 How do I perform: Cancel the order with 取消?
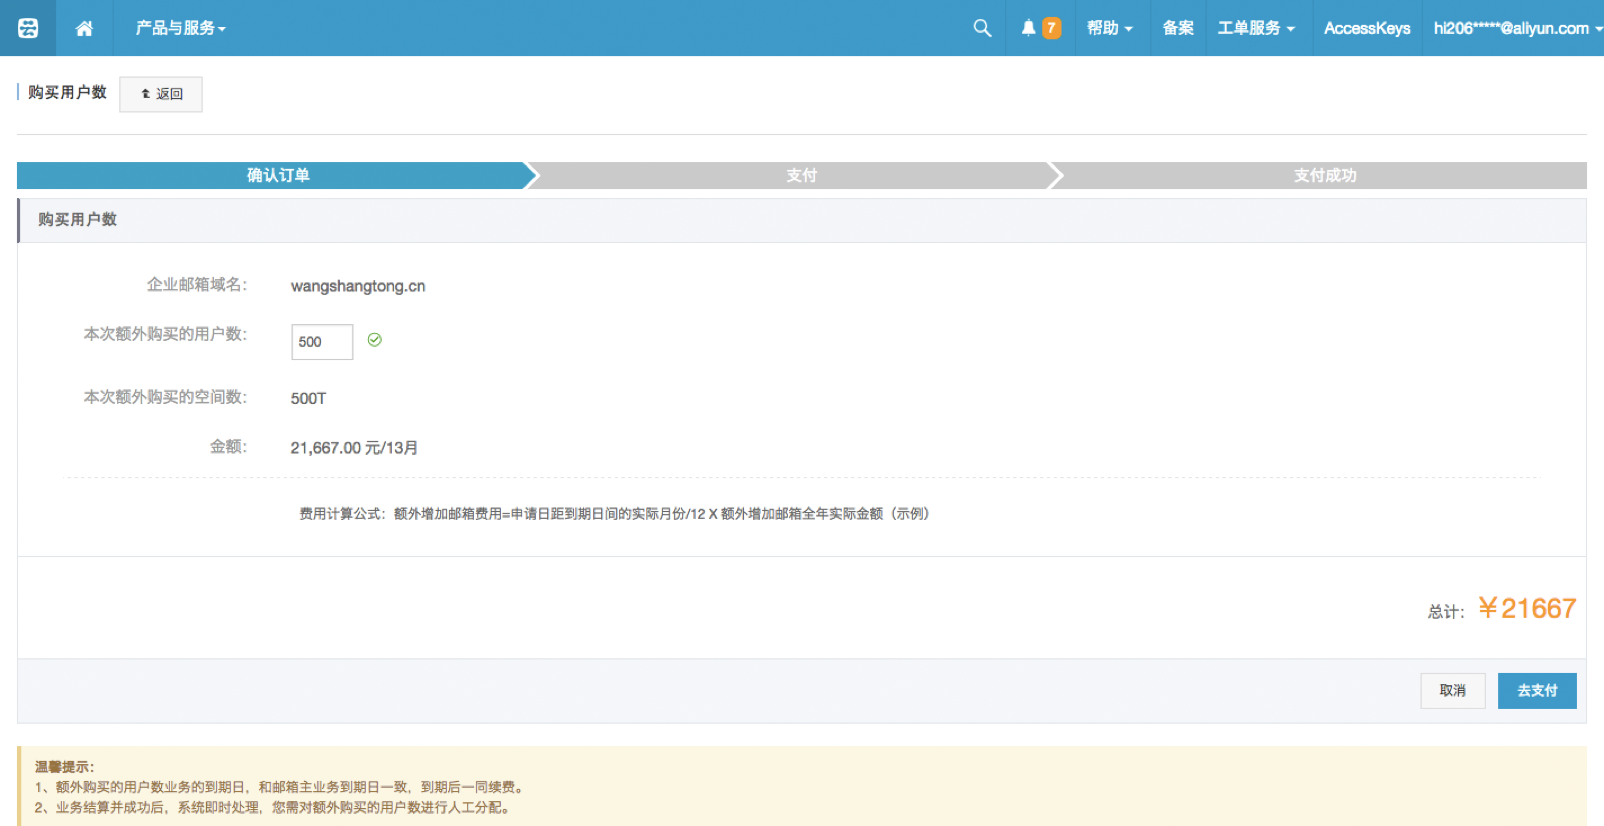click(1452, 690)
